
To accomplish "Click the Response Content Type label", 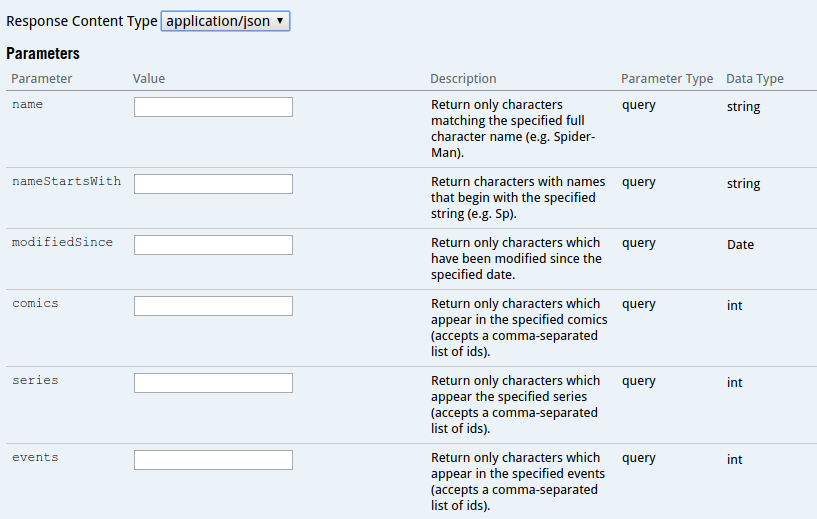I will [82, 21].
